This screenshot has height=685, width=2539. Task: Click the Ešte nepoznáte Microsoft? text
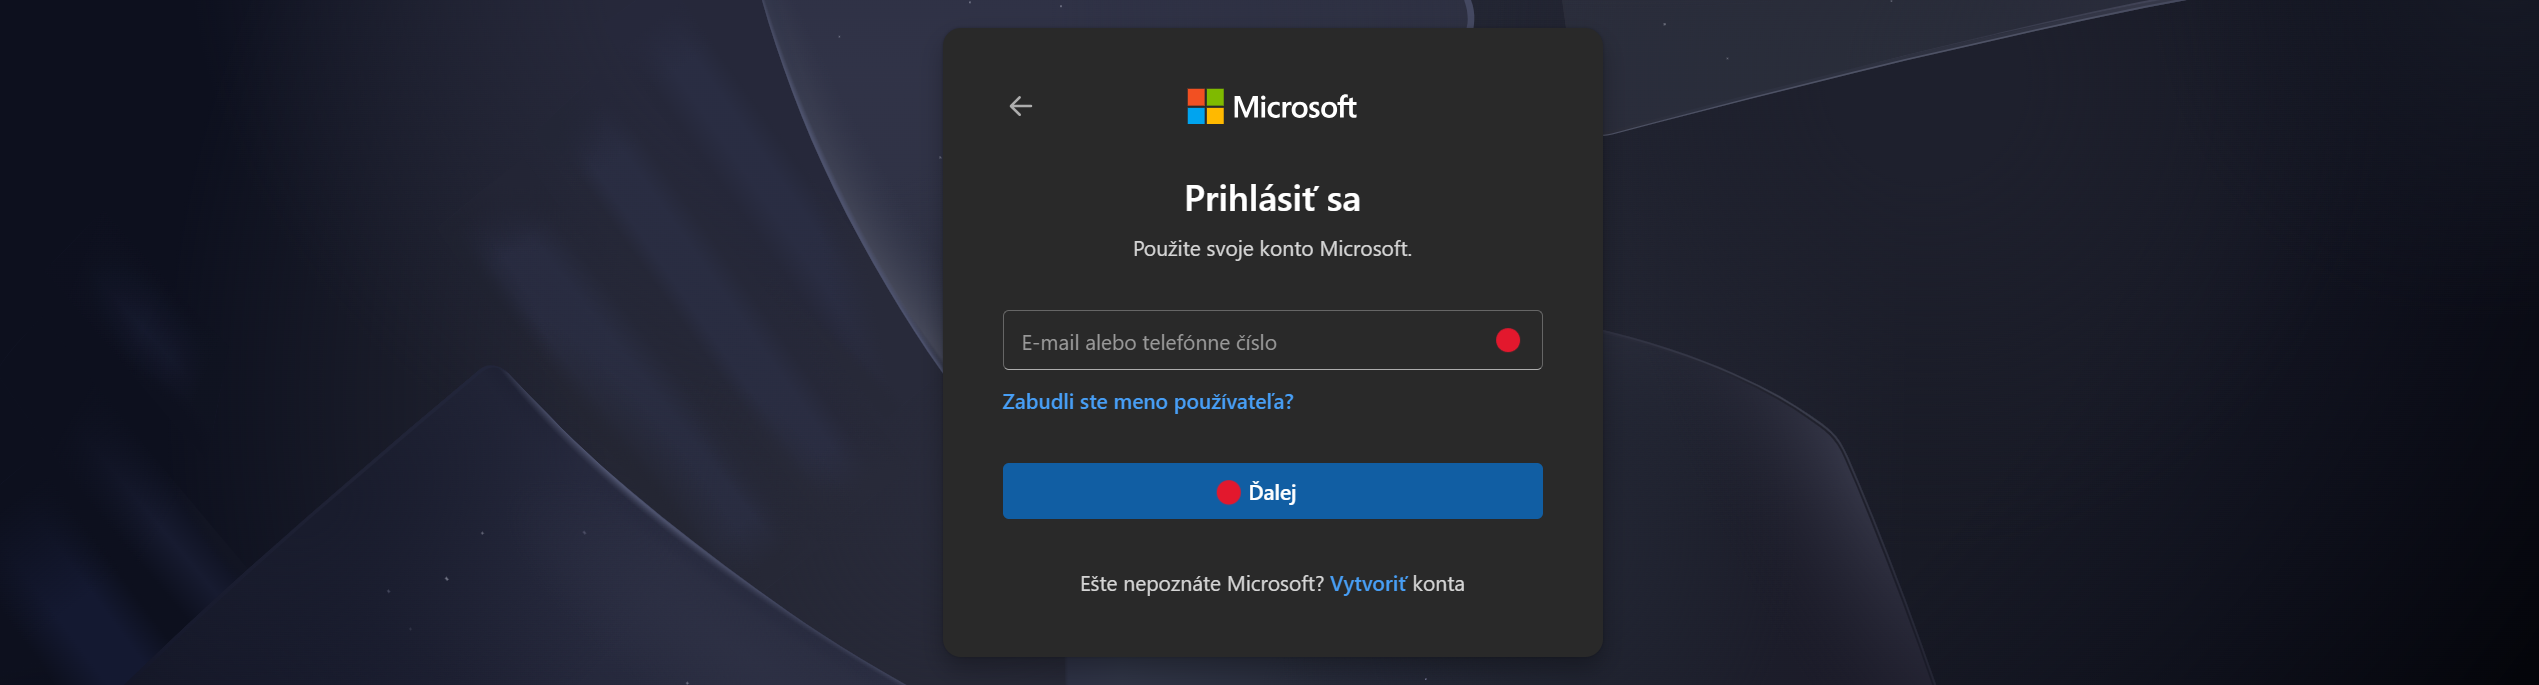coord(1201,584)
